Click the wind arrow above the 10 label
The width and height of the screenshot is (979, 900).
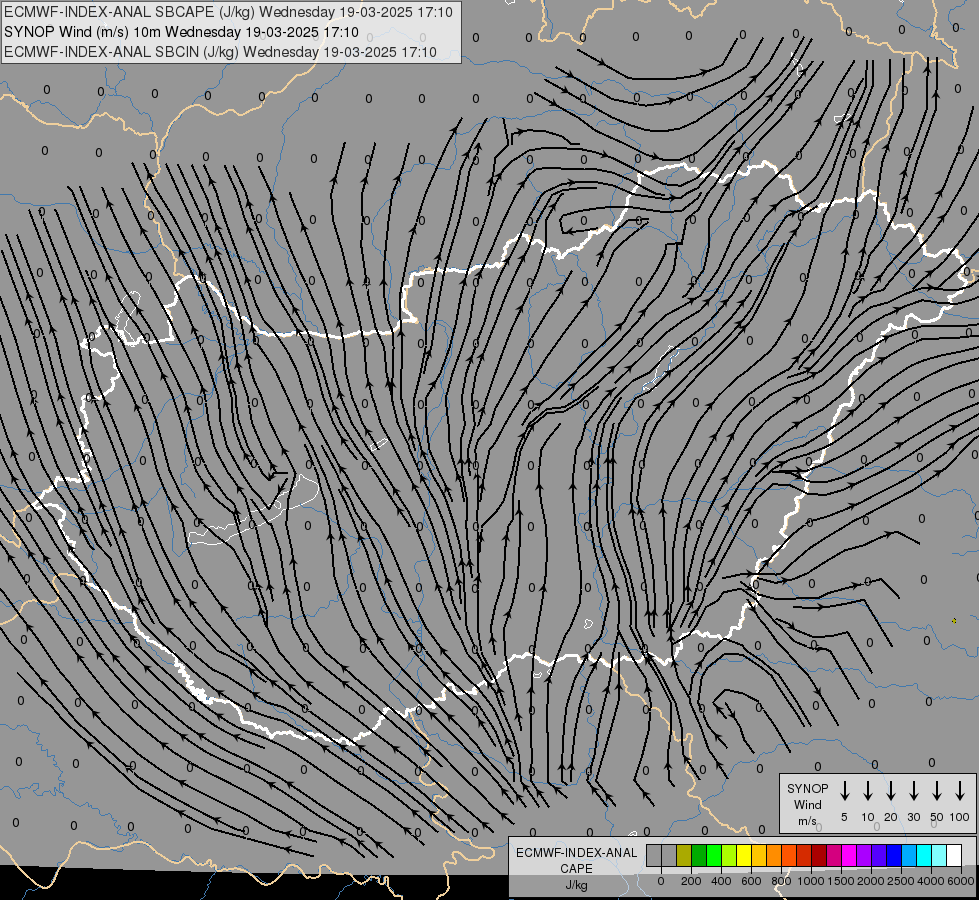(868, 791)
